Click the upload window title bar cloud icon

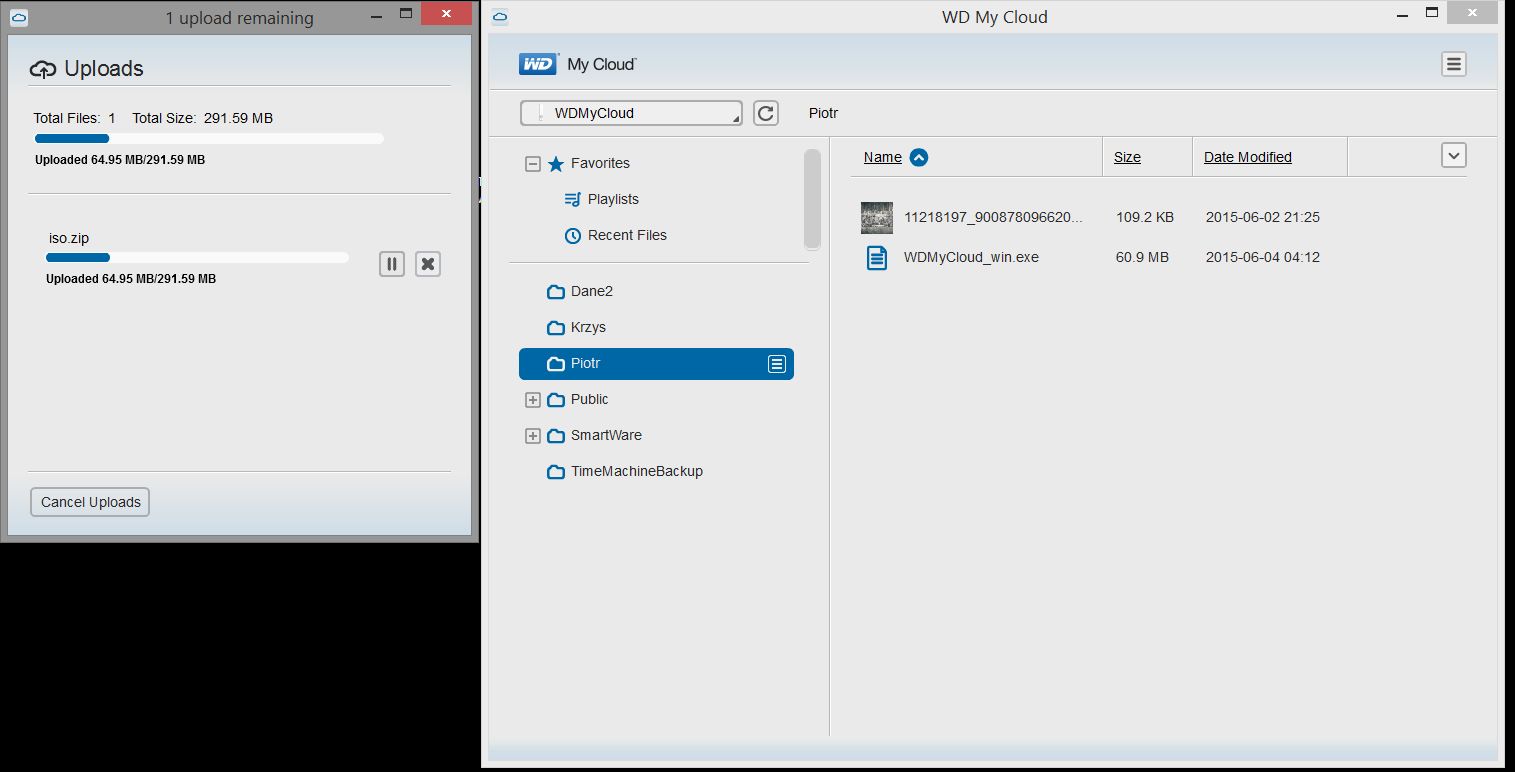click(18, 17)
